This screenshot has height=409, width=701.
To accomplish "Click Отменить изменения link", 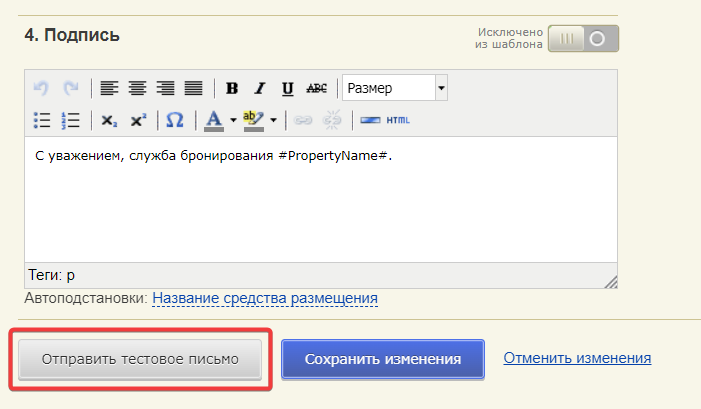I will pos(577,358).
